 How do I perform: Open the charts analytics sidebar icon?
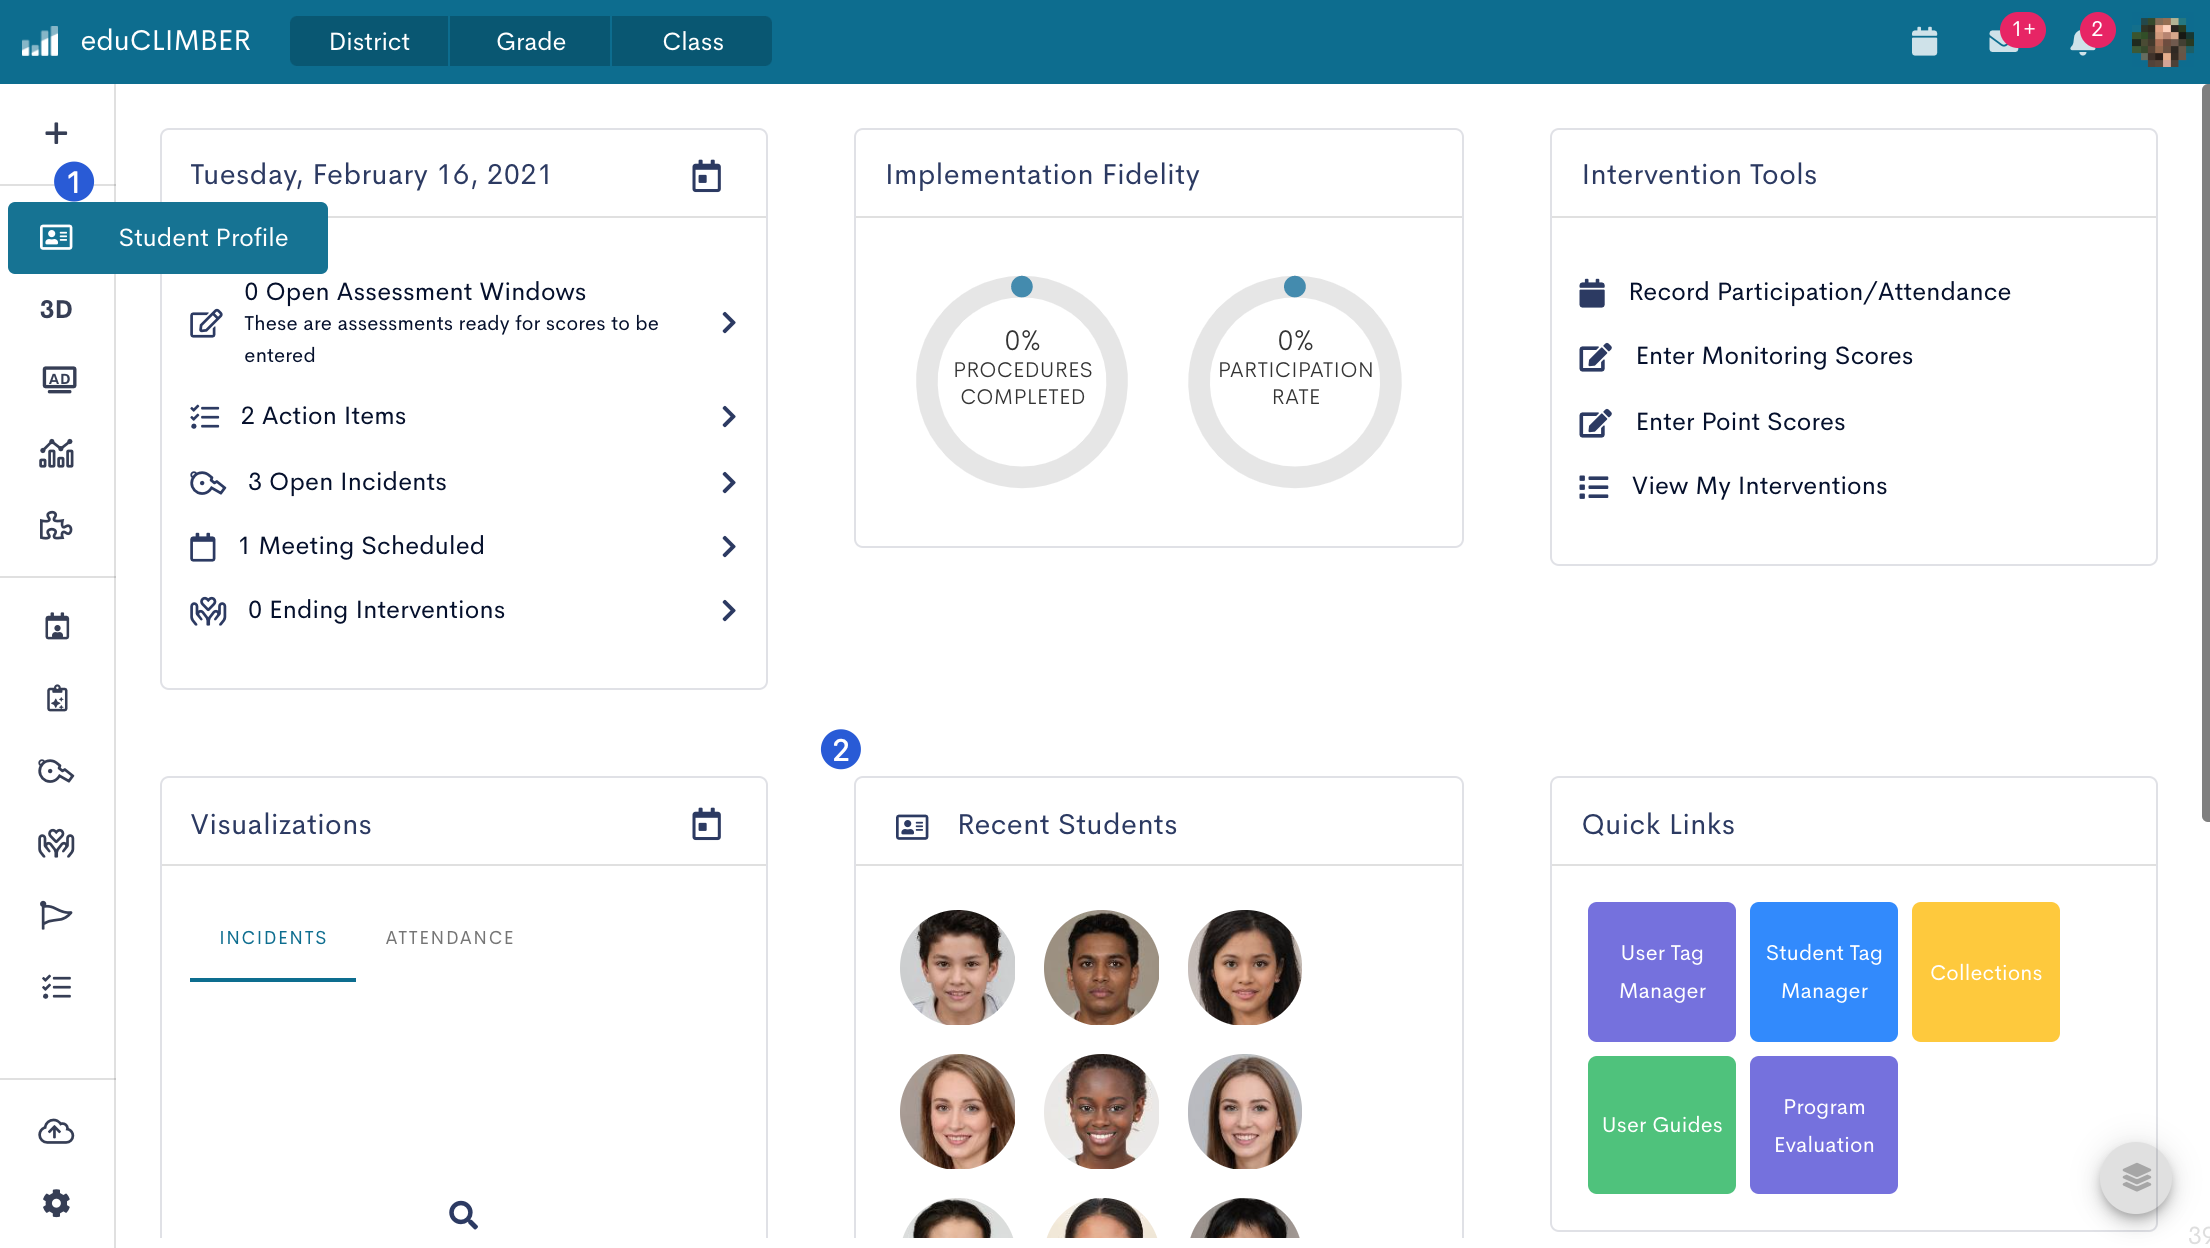point(56,453)
